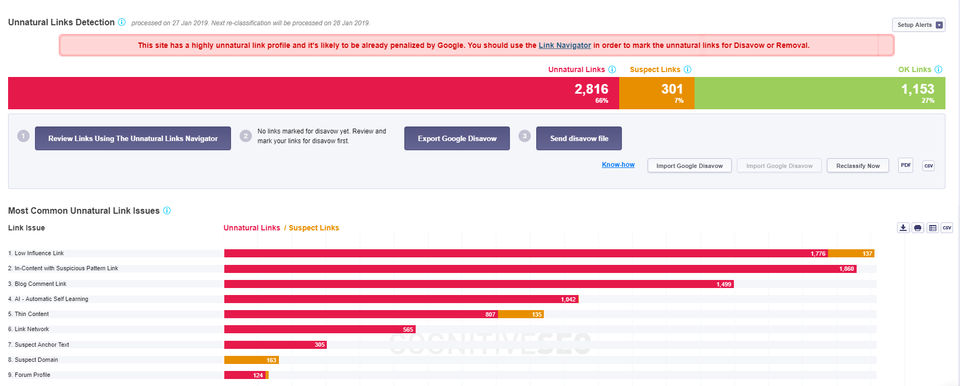
Task: Click the Reclassify Now button
Action: pyautogui.click(x=858, y=166)
